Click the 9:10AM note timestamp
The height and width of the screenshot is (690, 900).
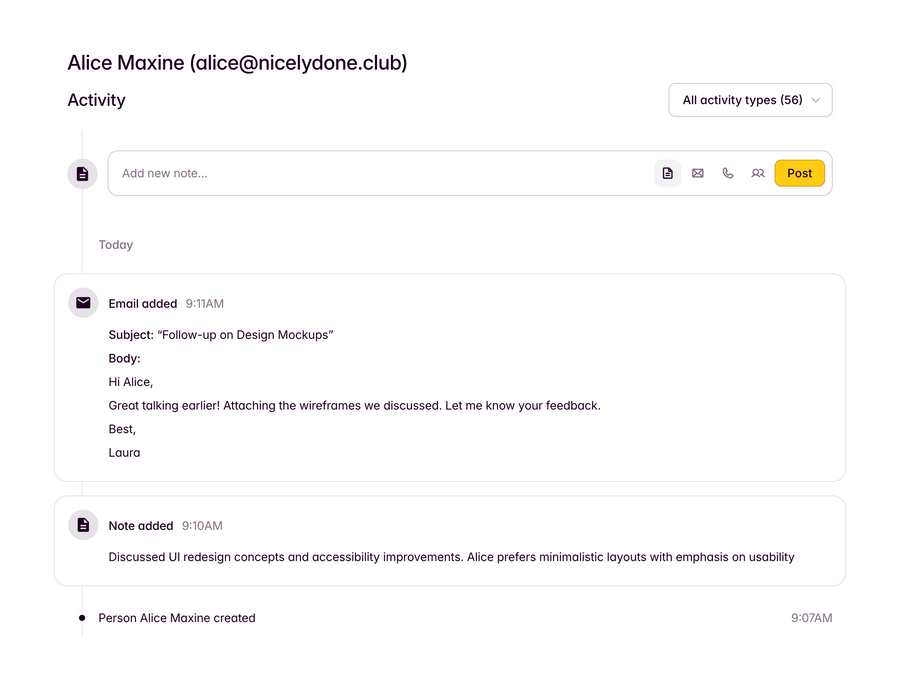pos(202,525)
